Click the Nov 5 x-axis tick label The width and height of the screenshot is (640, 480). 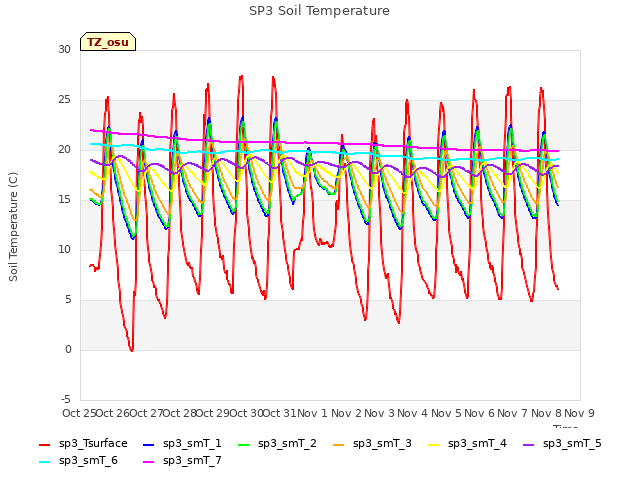pyautogui.click(x=446, y=413)
